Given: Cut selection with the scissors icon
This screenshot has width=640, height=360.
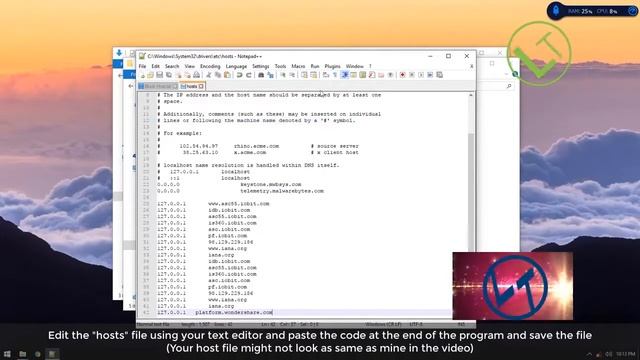Looking at the screenshot, I should pos(209,75).
